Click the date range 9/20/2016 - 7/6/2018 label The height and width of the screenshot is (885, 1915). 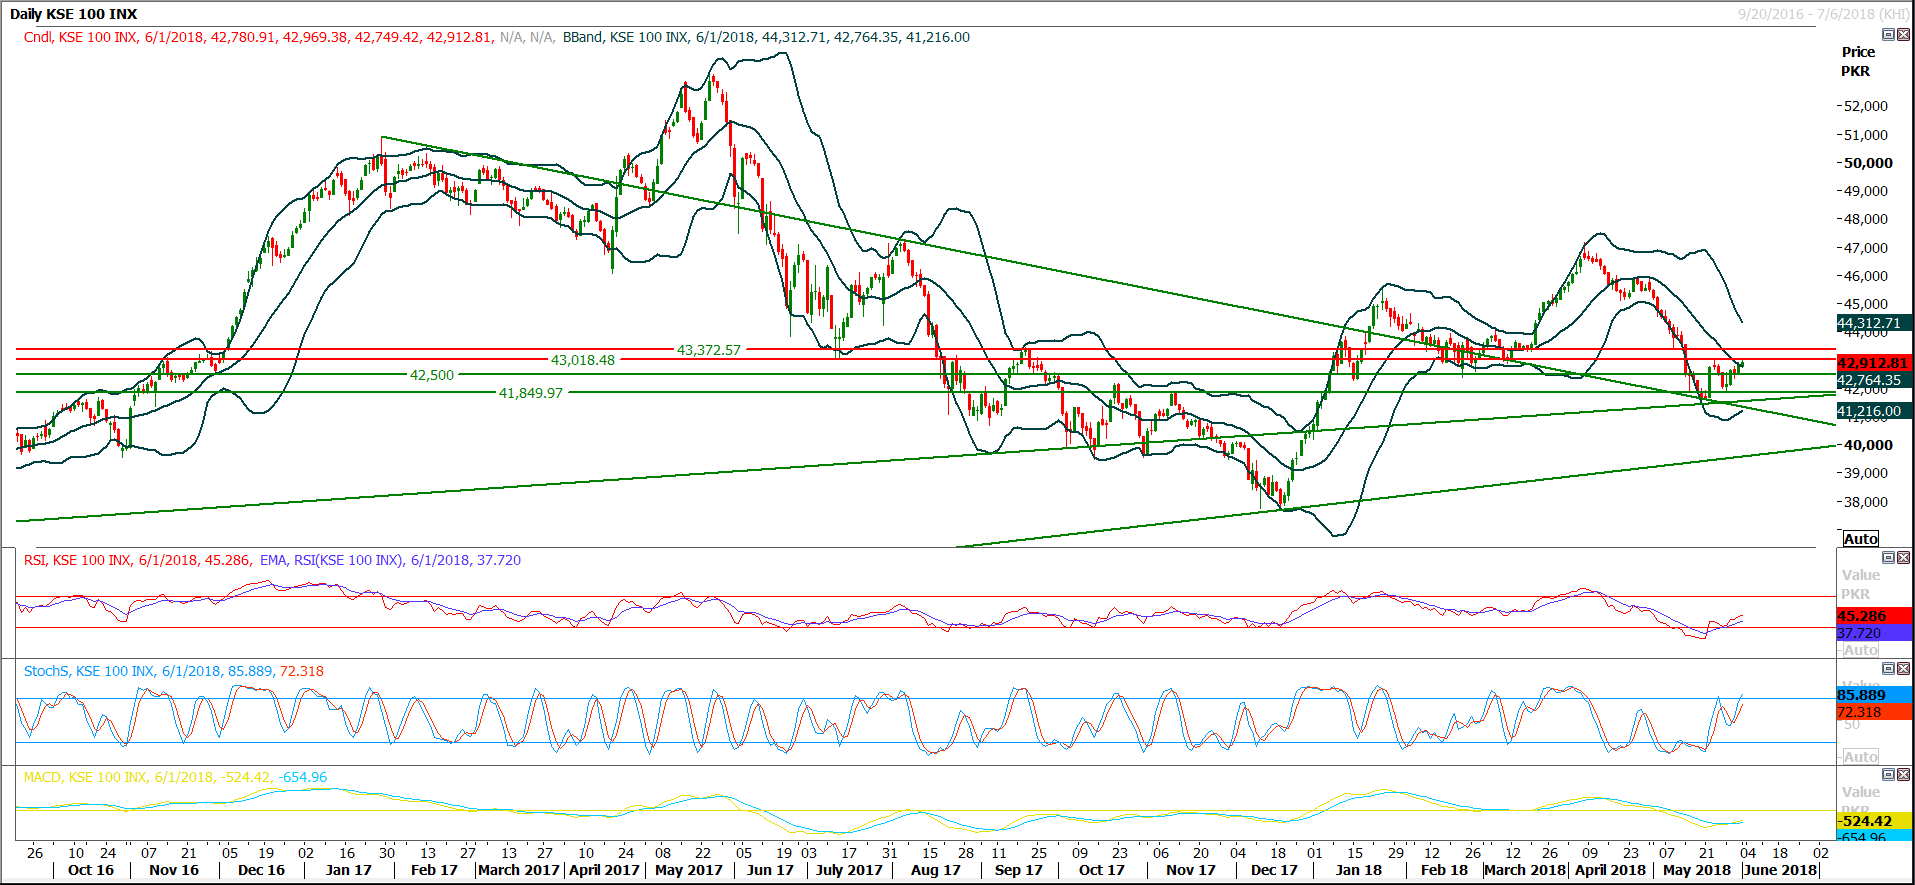tap(1823, 14)
